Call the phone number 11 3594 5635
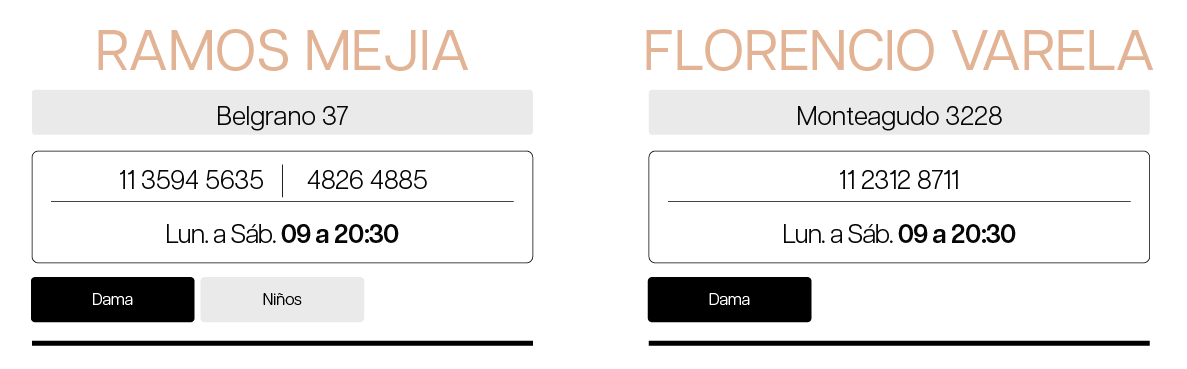Screen dimensions: 1187x369 click(192, 180)
